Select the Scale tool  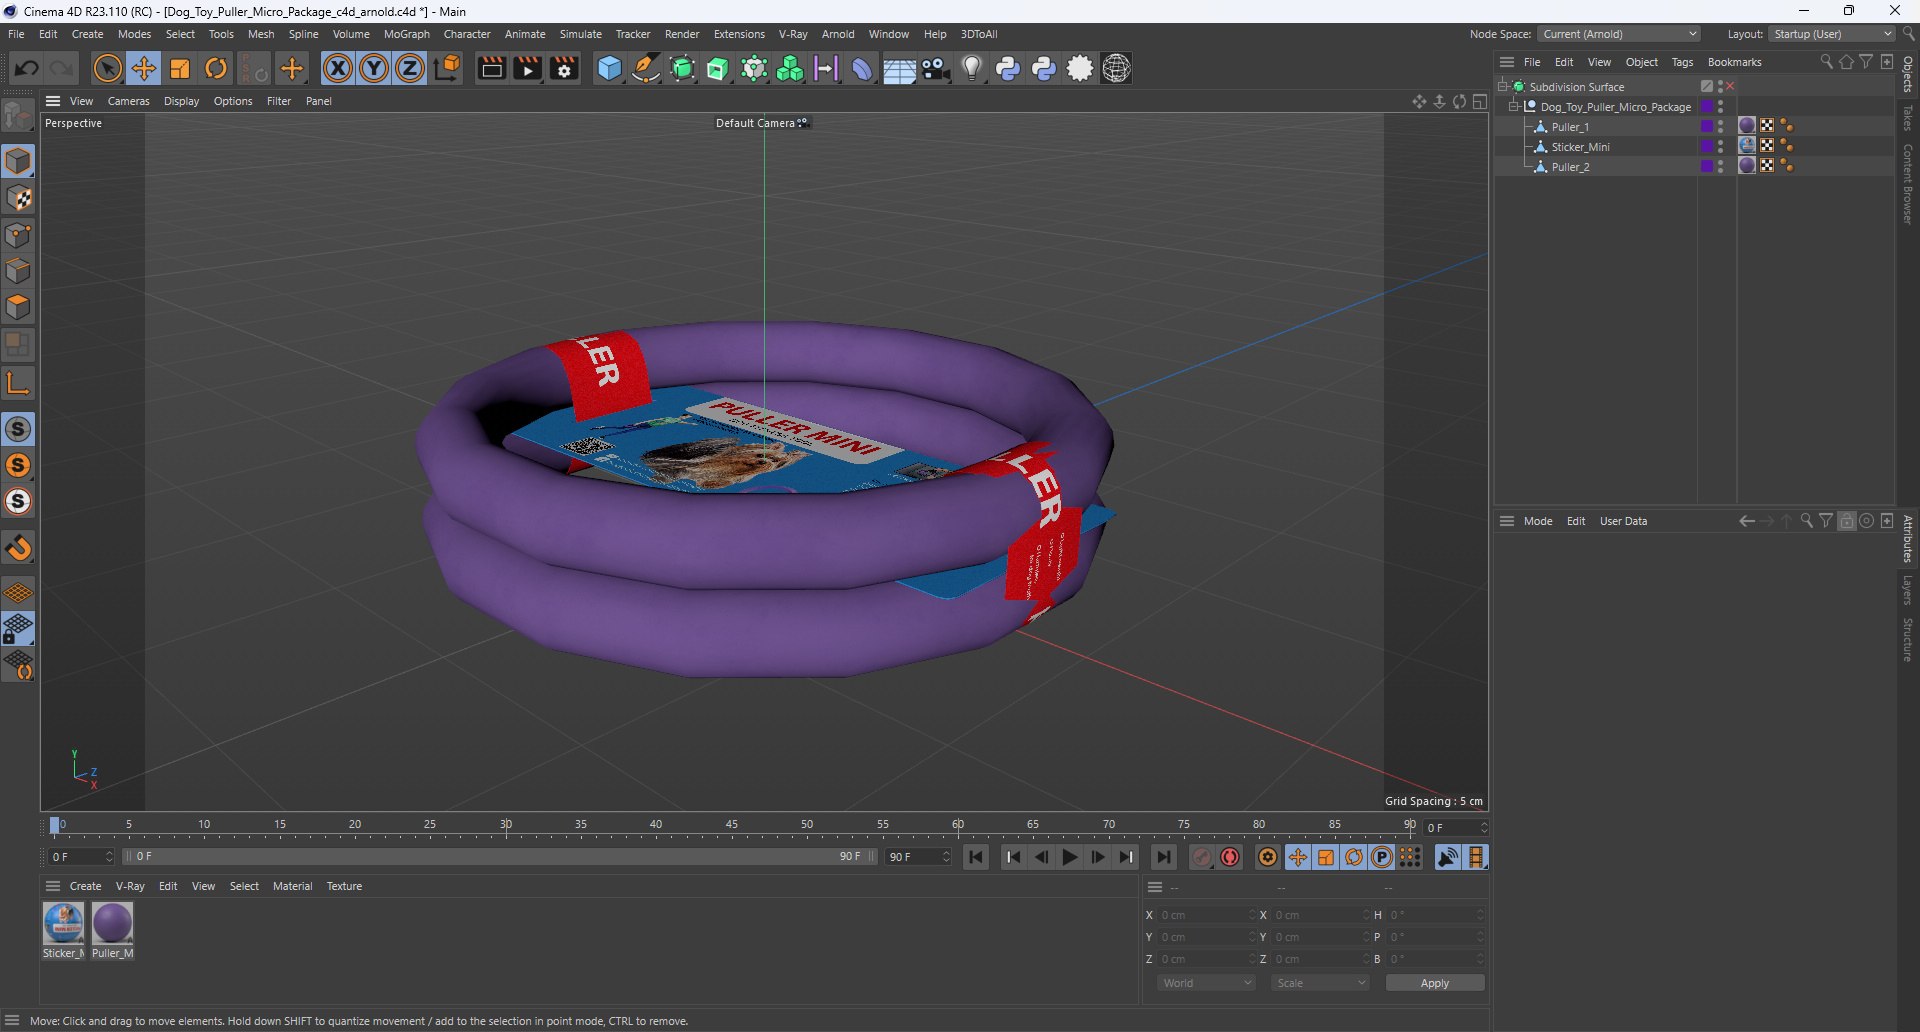[x=180, y=68]
